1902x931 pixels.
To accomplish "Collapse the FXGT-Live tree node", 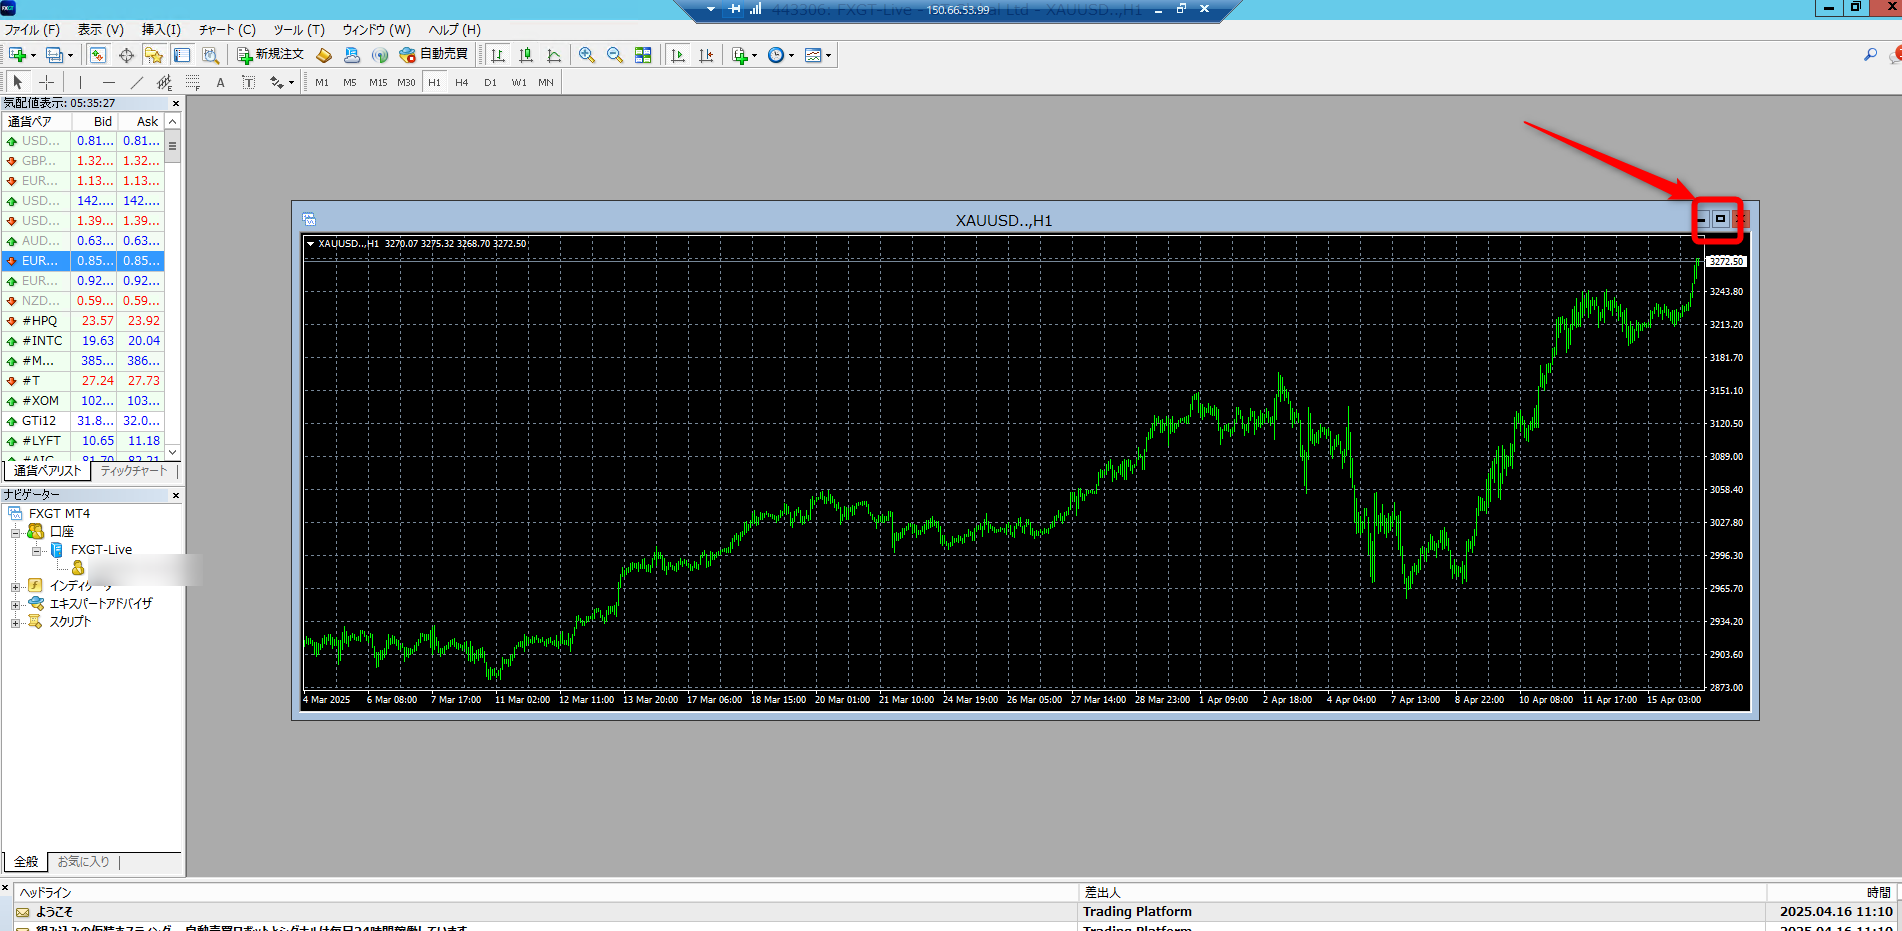I will tap(37, 550).
